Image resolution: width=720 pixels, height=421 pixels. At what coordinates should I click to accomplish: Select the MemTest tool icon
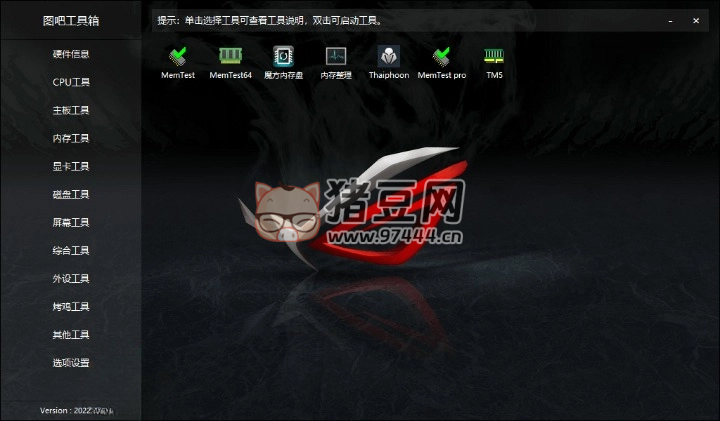(x=178, y=58)
